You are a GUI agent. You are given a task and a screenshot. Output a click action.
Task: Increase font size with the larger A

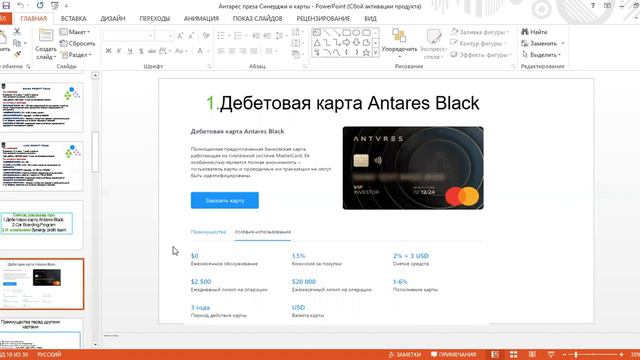coord(180,36)
